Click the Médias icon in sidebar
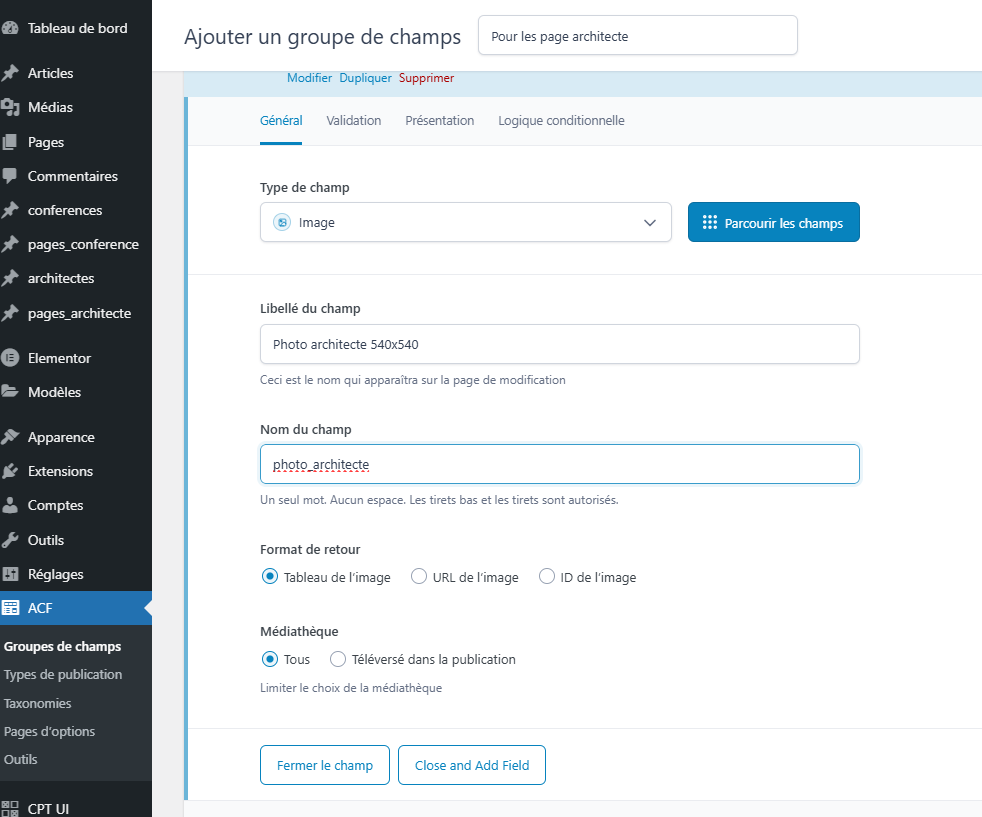982x817 pixels. (x=11, y=108)
